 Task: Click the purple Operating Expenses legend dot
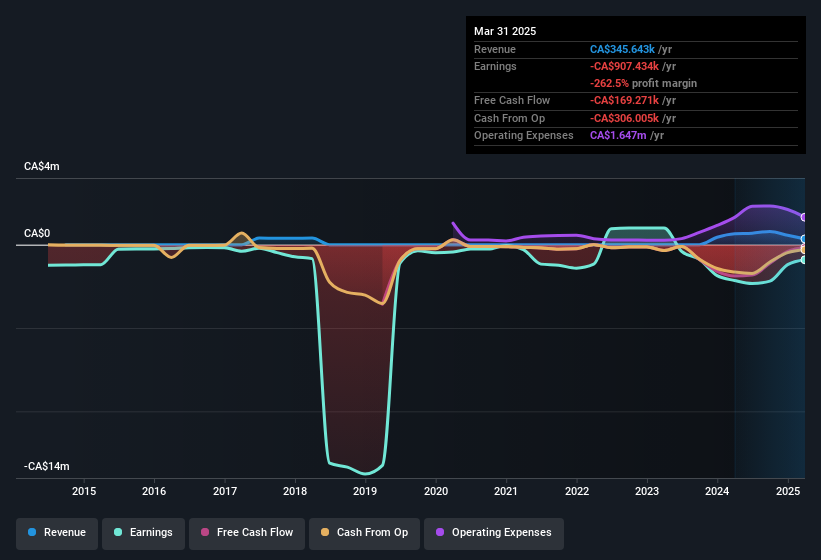[440, 532]
